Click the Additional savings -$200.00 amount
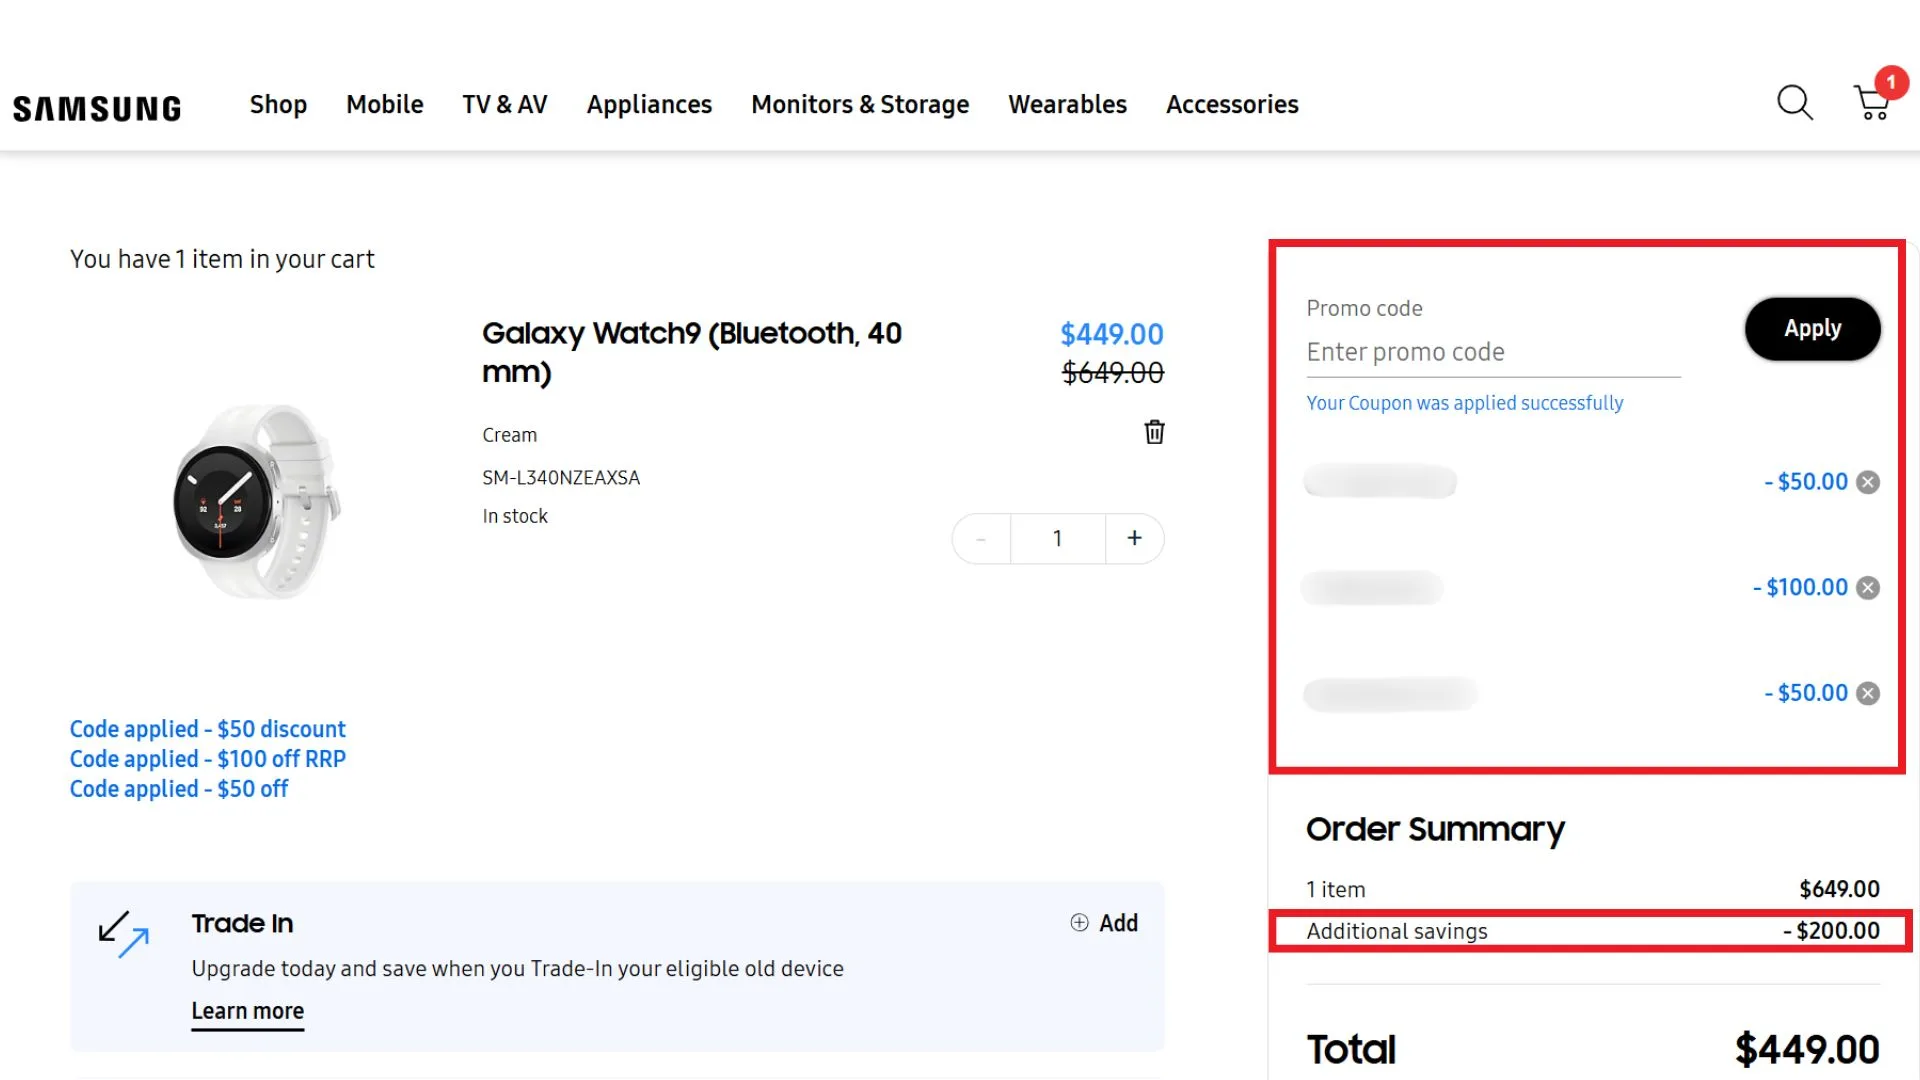 [1831, 931]
